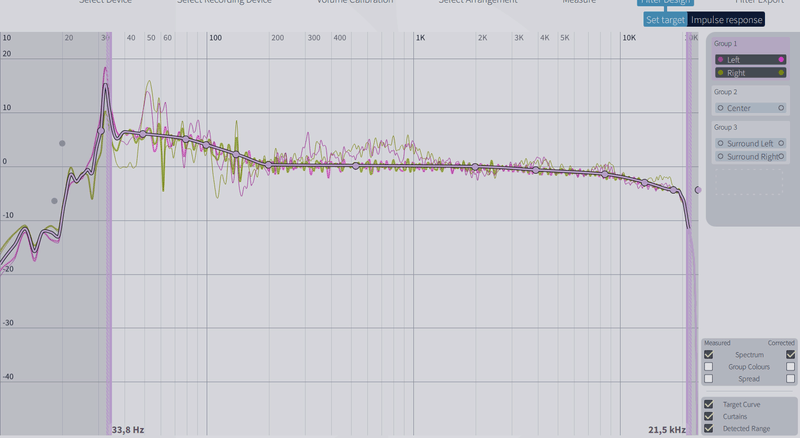
Task: Enable the Corrected Spread checkbox
Action: 790,379
